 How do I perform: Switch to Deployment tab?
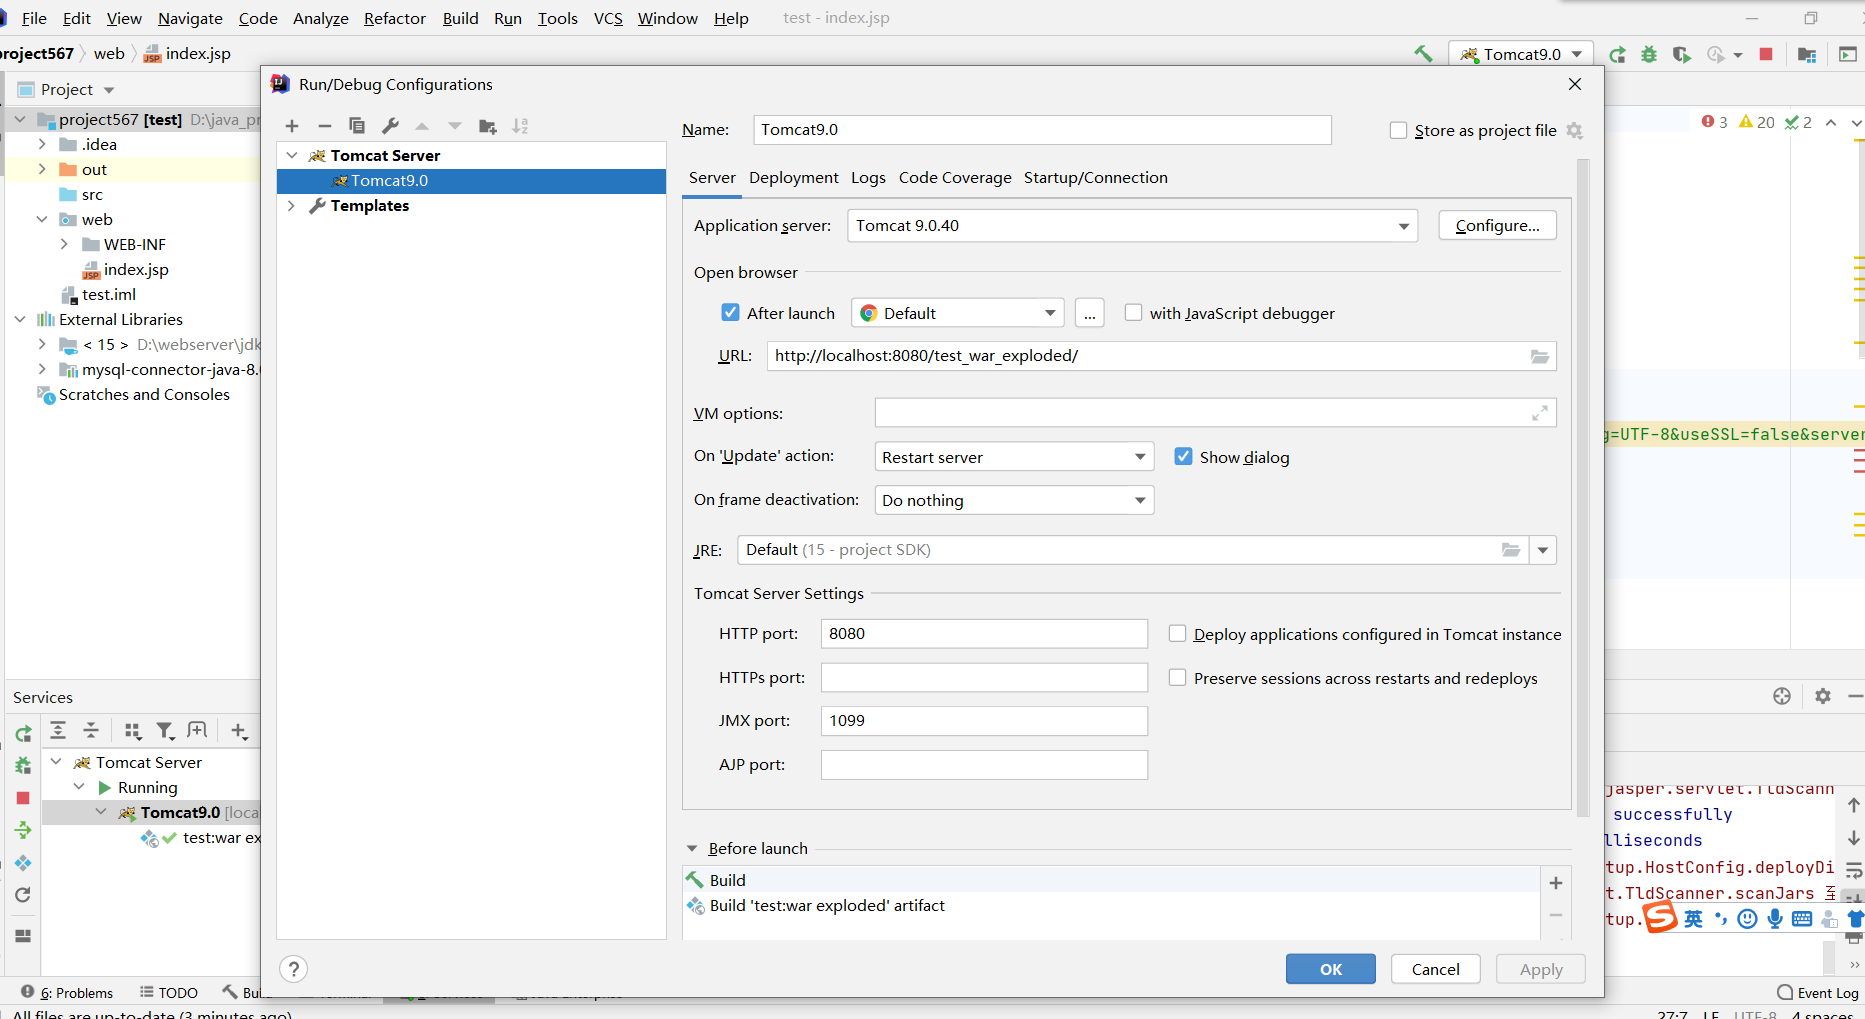[x=794, y=178]
